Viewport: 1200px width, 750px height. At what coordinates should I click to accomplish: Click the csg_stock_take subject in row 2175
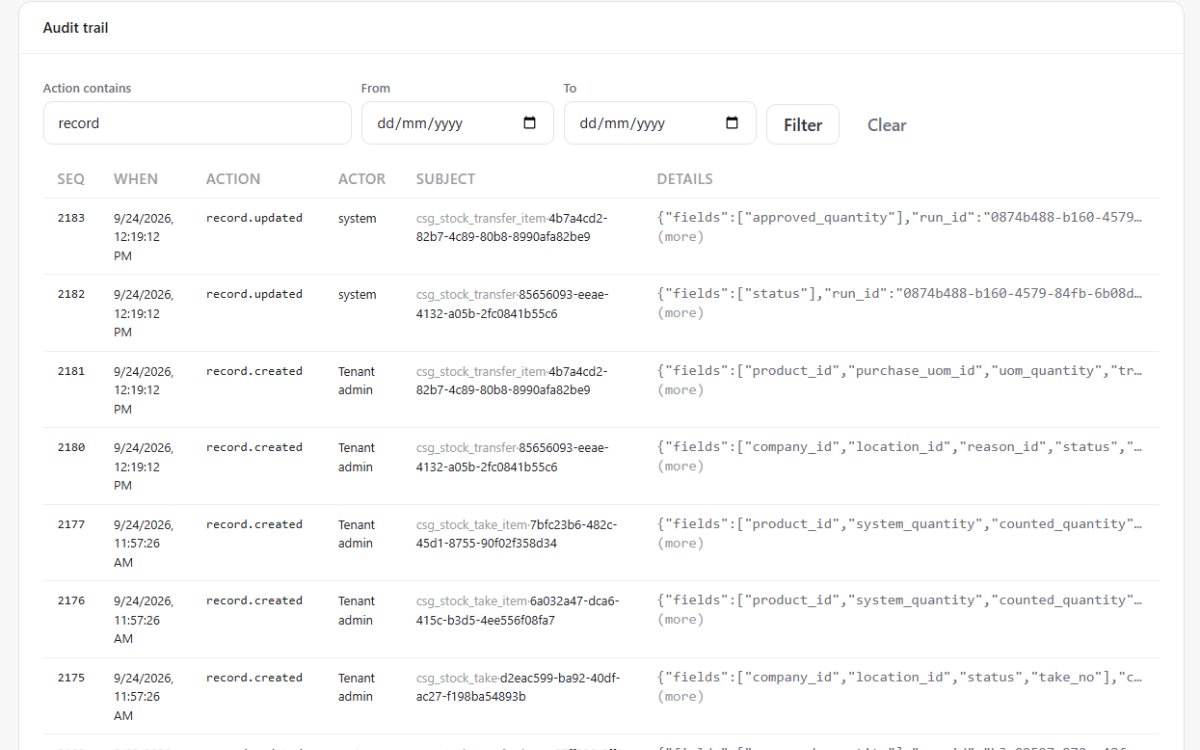tap(517, 687)
